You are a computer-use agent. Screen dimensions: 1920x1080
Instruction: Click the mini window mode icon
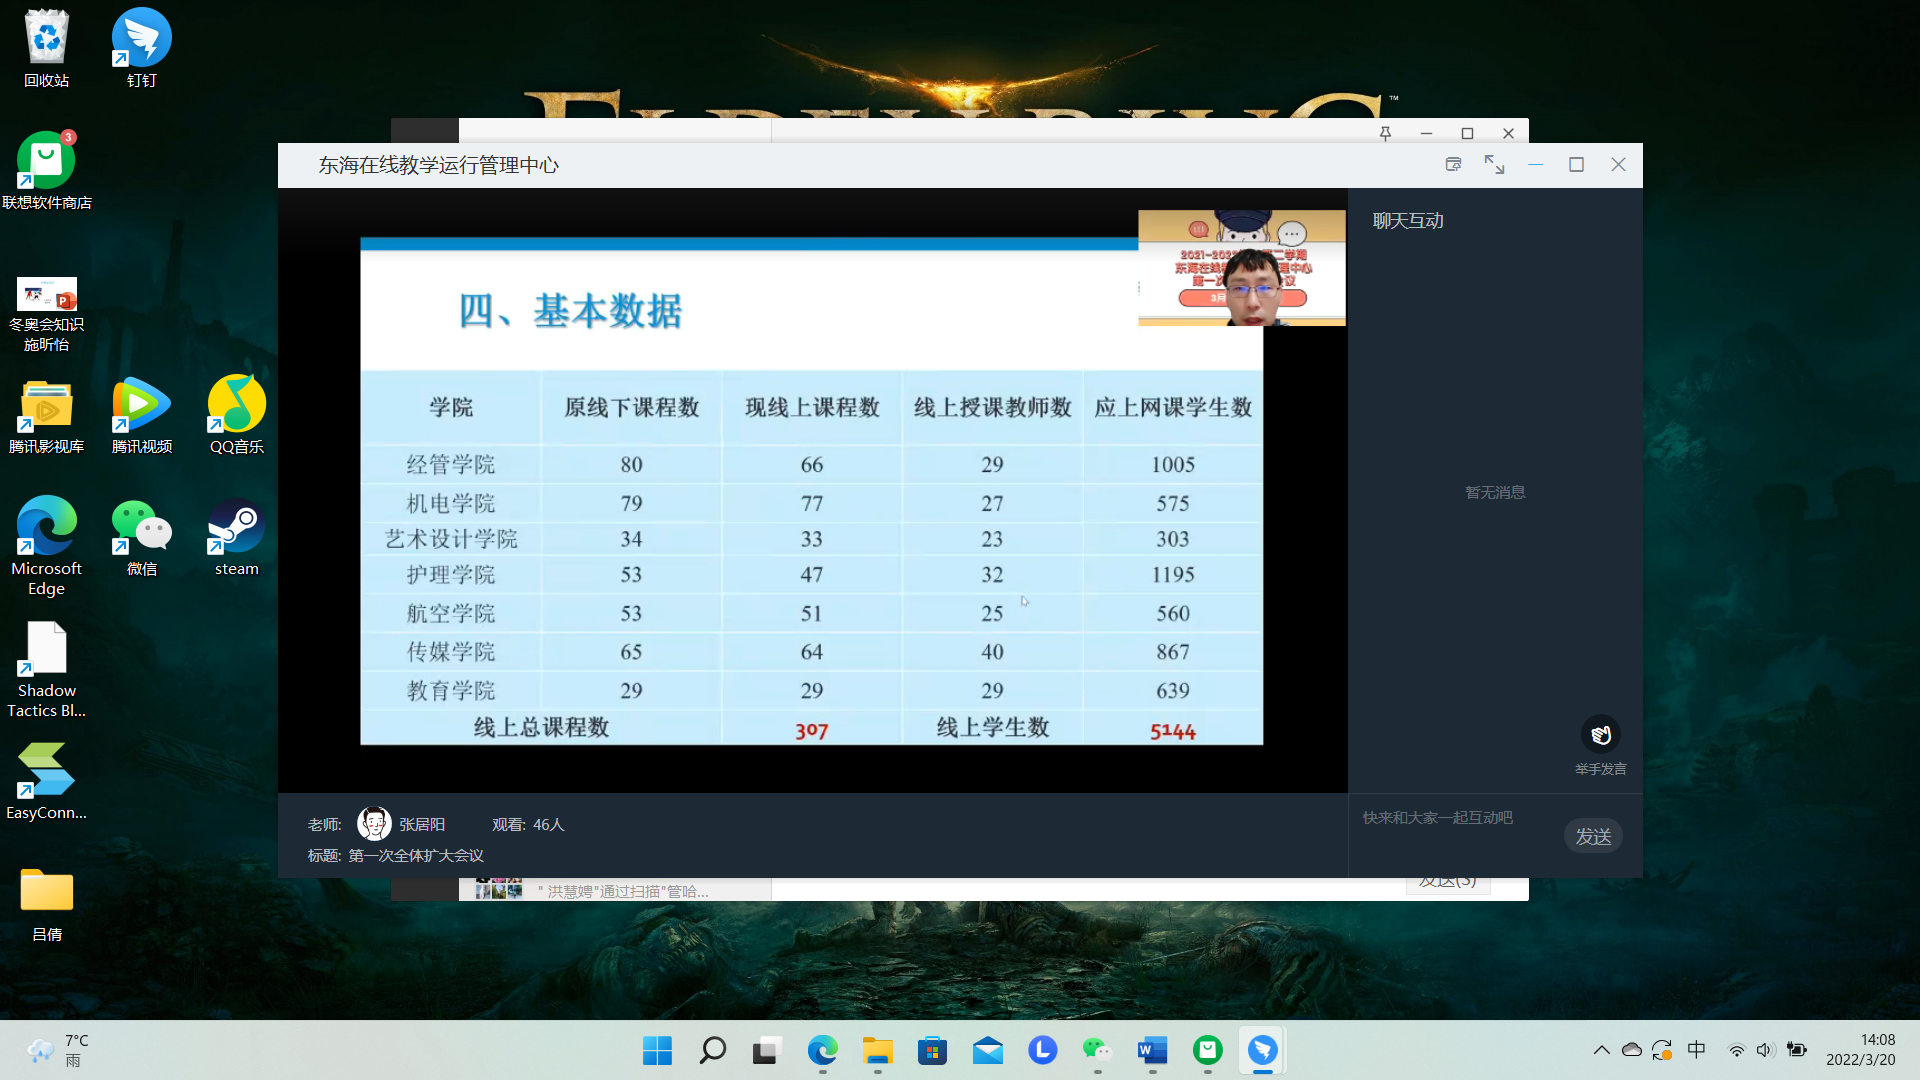(x=1453, y=165)
